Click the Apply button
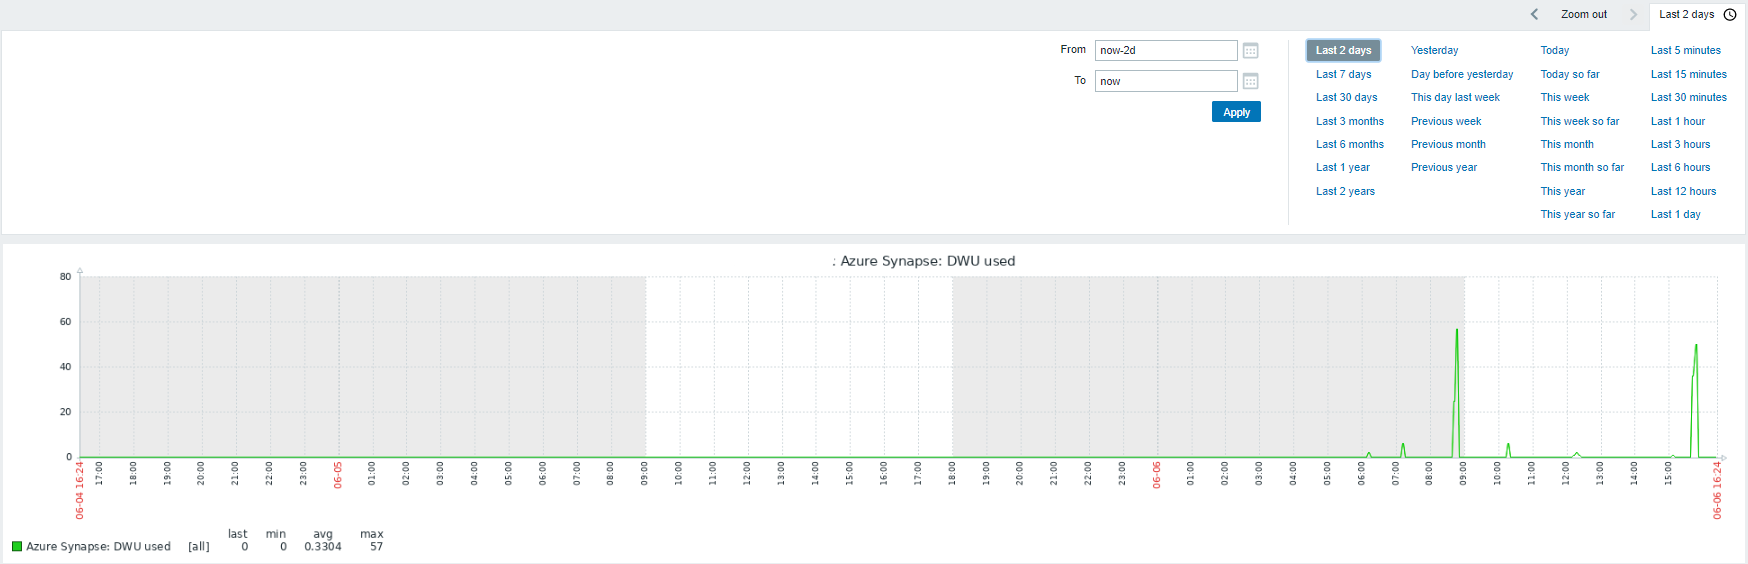 coord(1236,112)
